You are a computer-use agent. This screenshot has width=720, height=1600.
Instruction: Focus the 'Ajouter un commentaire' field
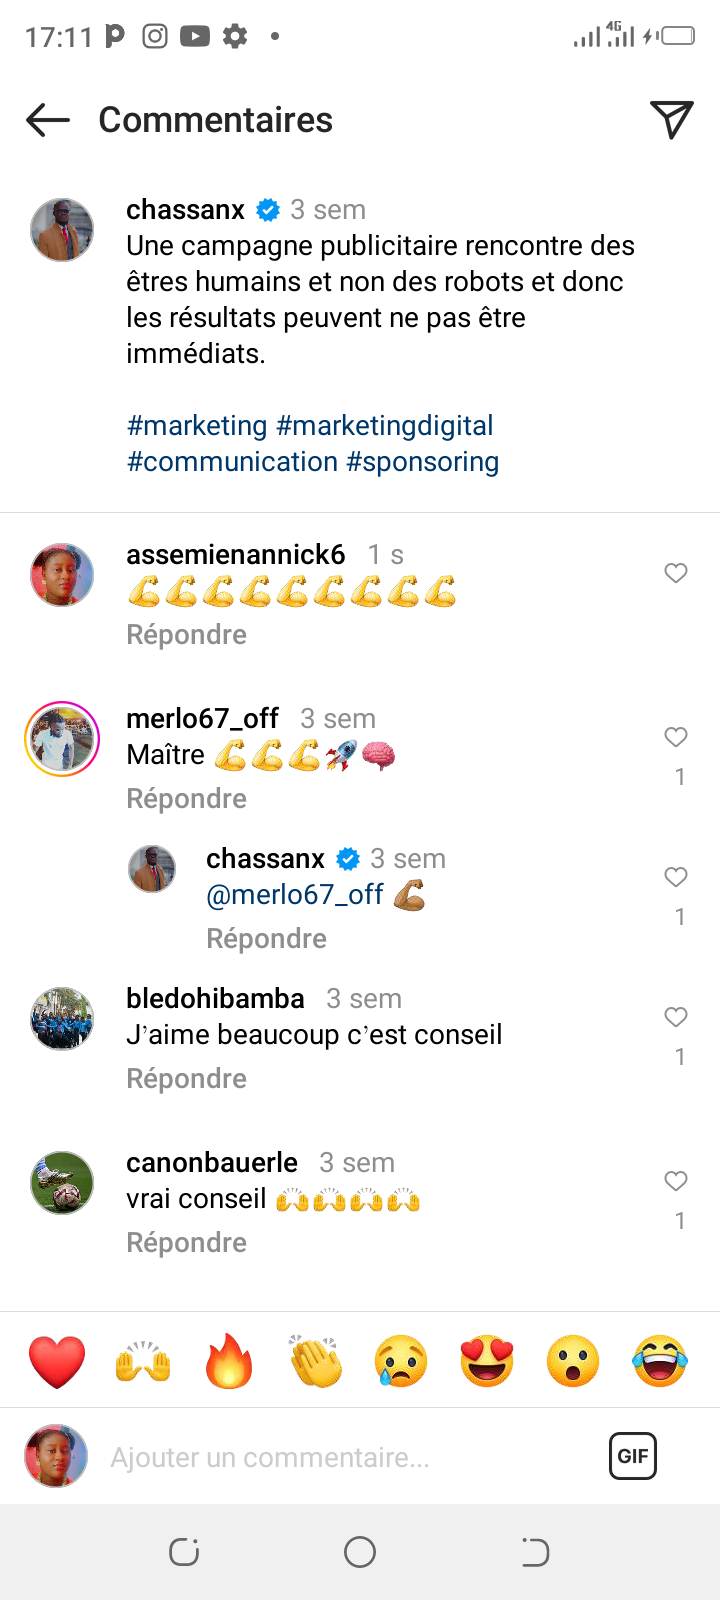(x=340, y=1457)
